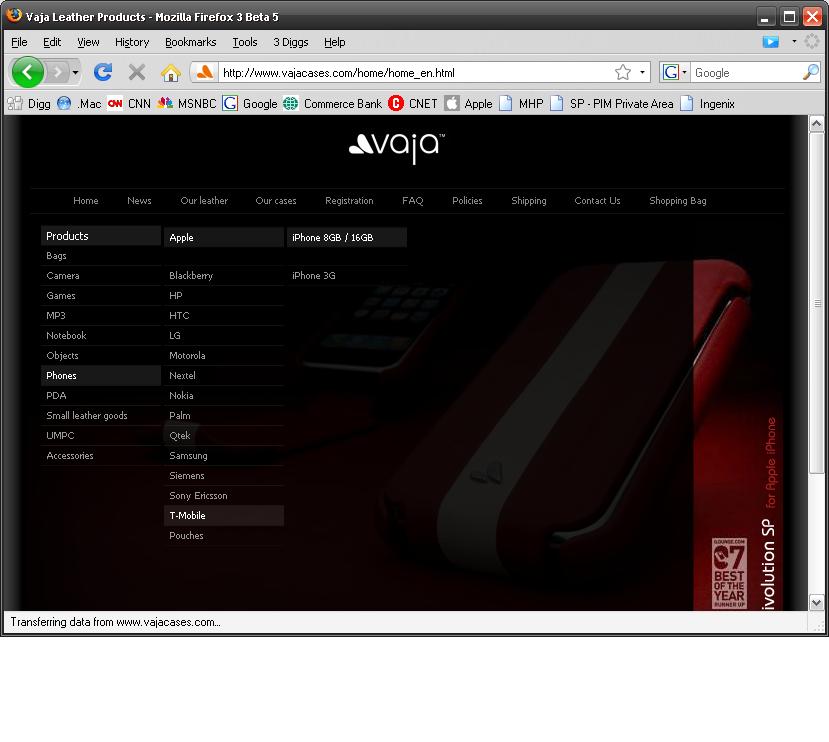Select Phones in Products list

tap(101, 375)
